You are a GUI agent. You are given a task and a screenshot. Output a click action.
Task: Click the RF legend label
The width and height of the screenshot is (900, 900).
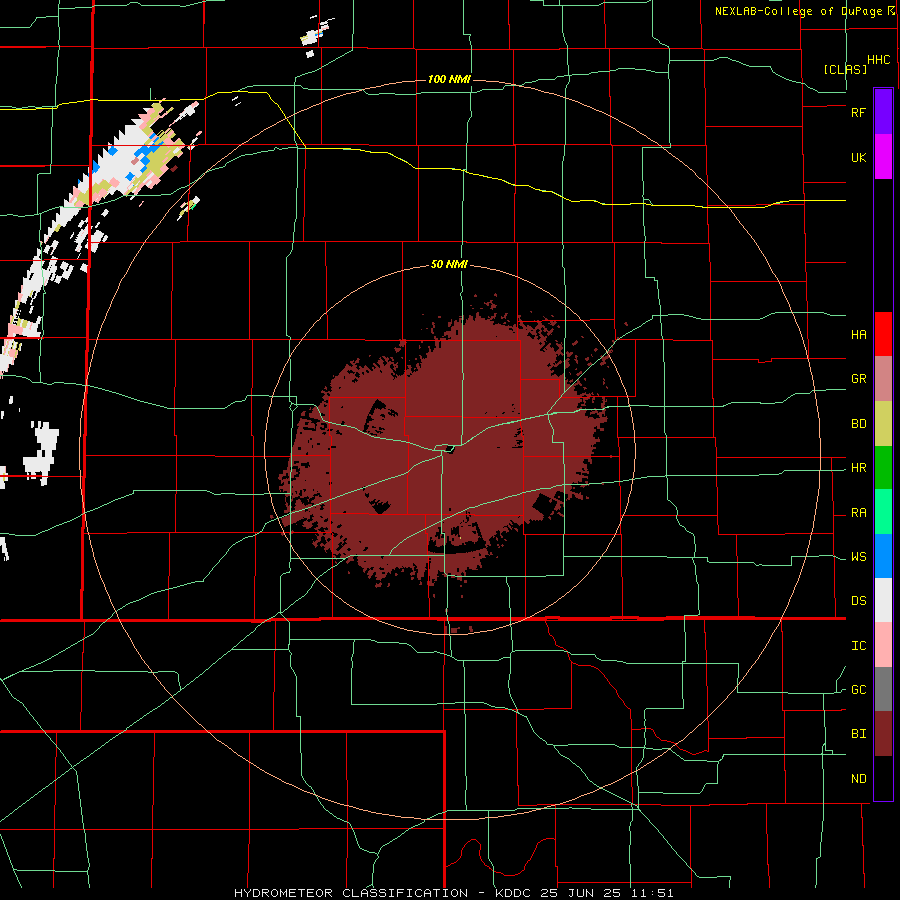click(858, 113)
